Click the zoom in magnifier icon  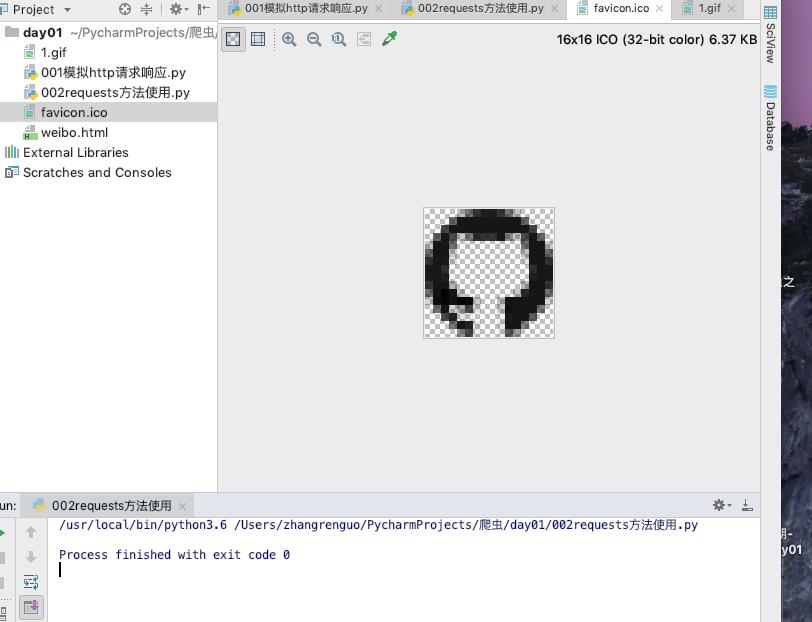[x=289, y=39]
